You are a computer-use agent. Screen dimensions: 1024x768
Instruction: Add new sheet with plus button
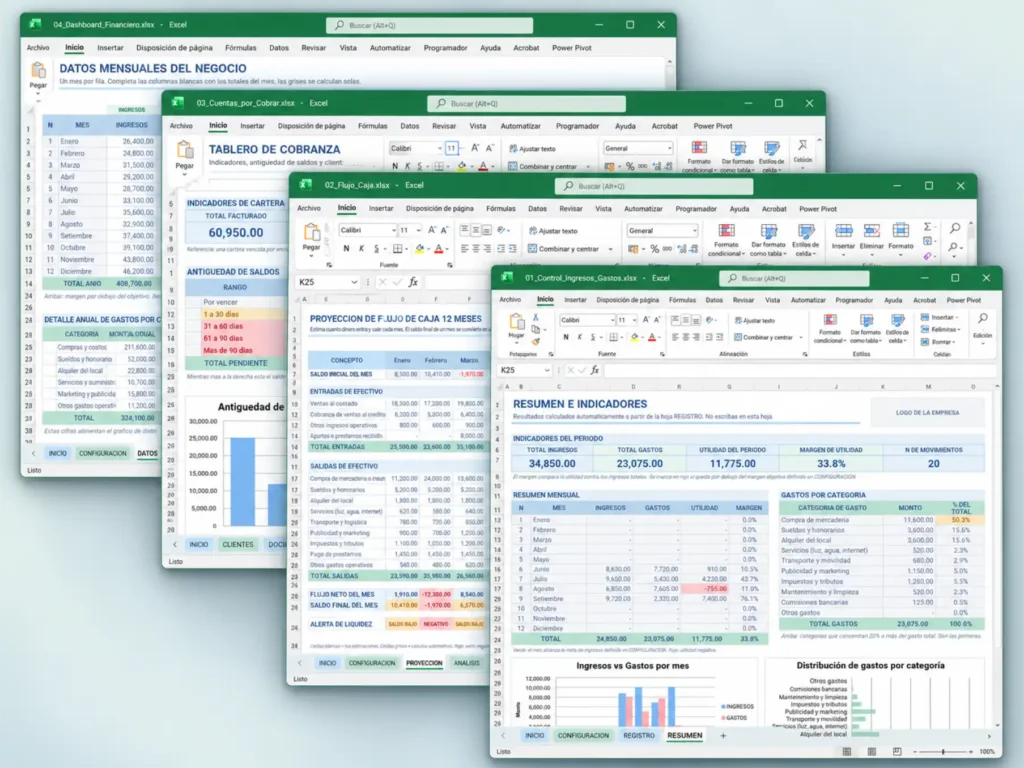(723, 735)
